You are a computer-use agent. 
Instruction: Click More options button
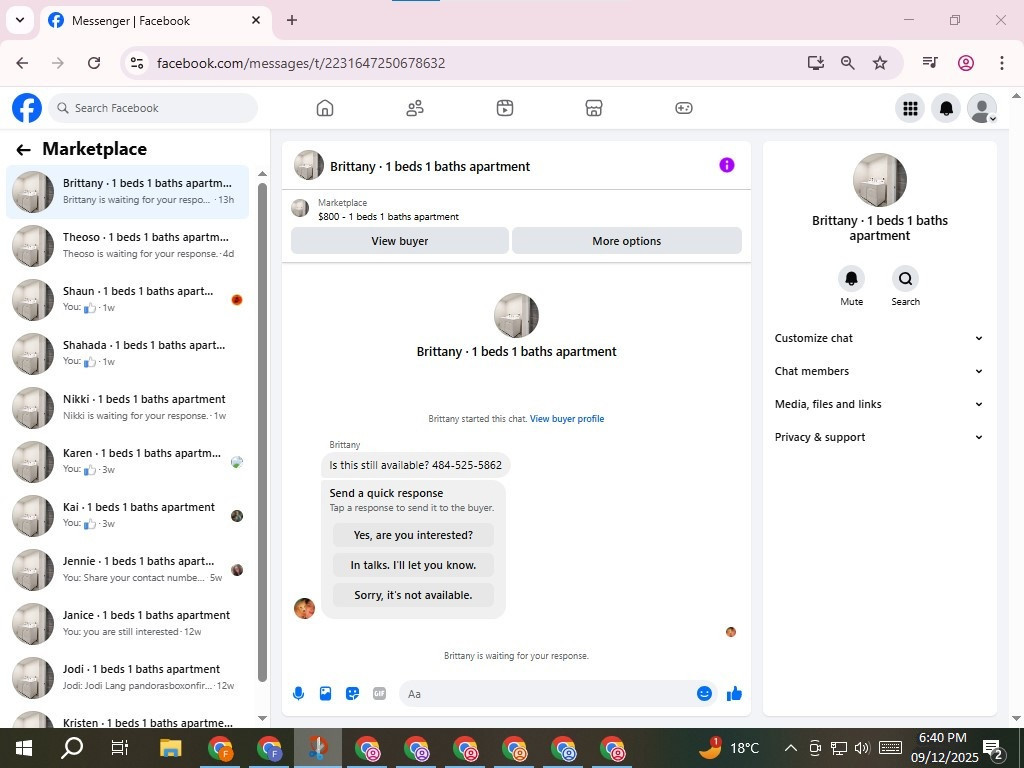click(626, 241)
